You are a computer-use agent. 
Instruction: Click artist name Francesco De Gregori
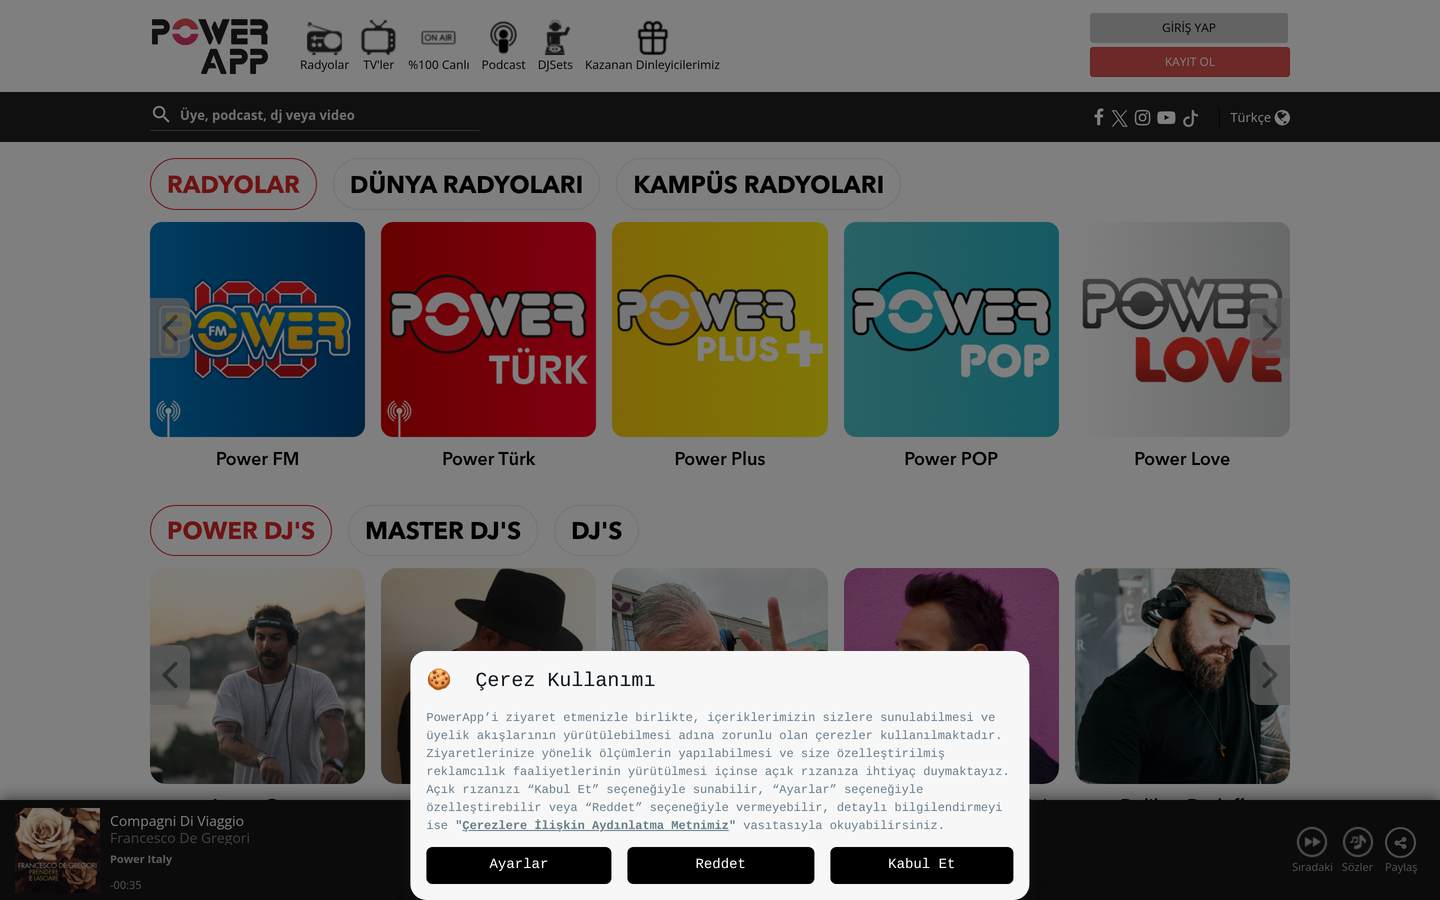180,838
